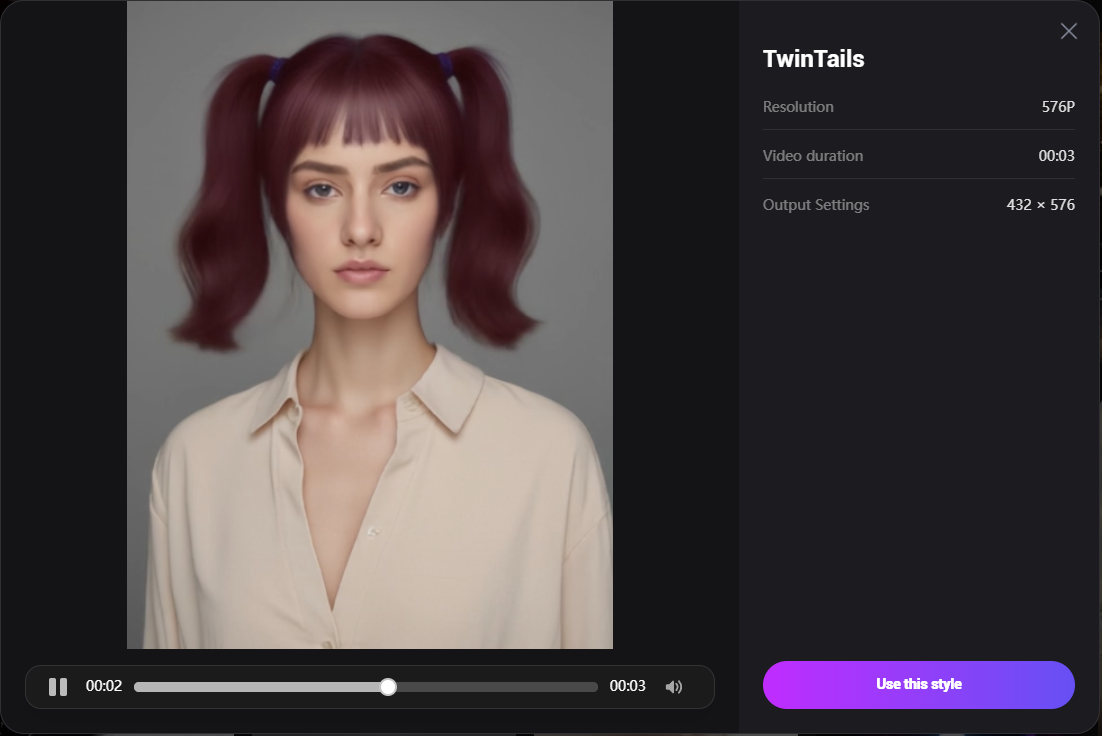Mute the video with the speaker icon
Image resolution: width=1102 pixels, height=736 pixels.
coord(674,687)
